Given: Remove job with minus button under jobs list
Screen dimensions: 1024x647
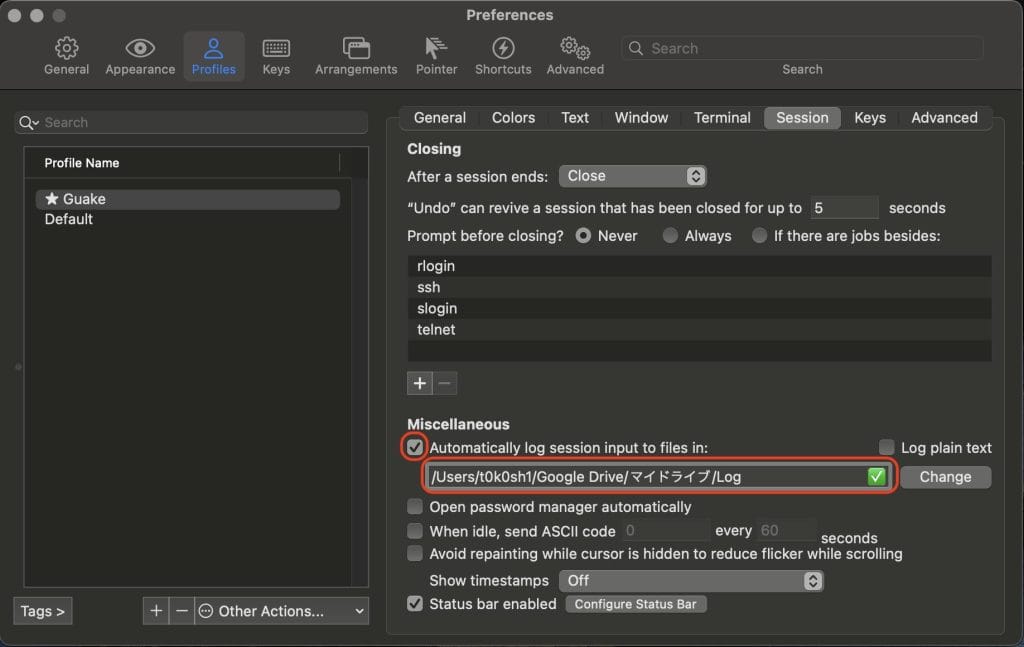Looking at the screenshot, I should (445, 383).
